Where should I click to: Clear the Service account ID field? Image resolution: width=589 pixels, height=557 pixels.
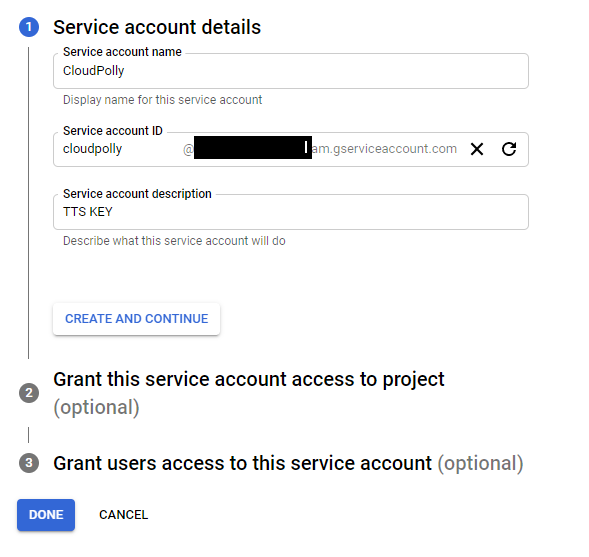point(477,149)
